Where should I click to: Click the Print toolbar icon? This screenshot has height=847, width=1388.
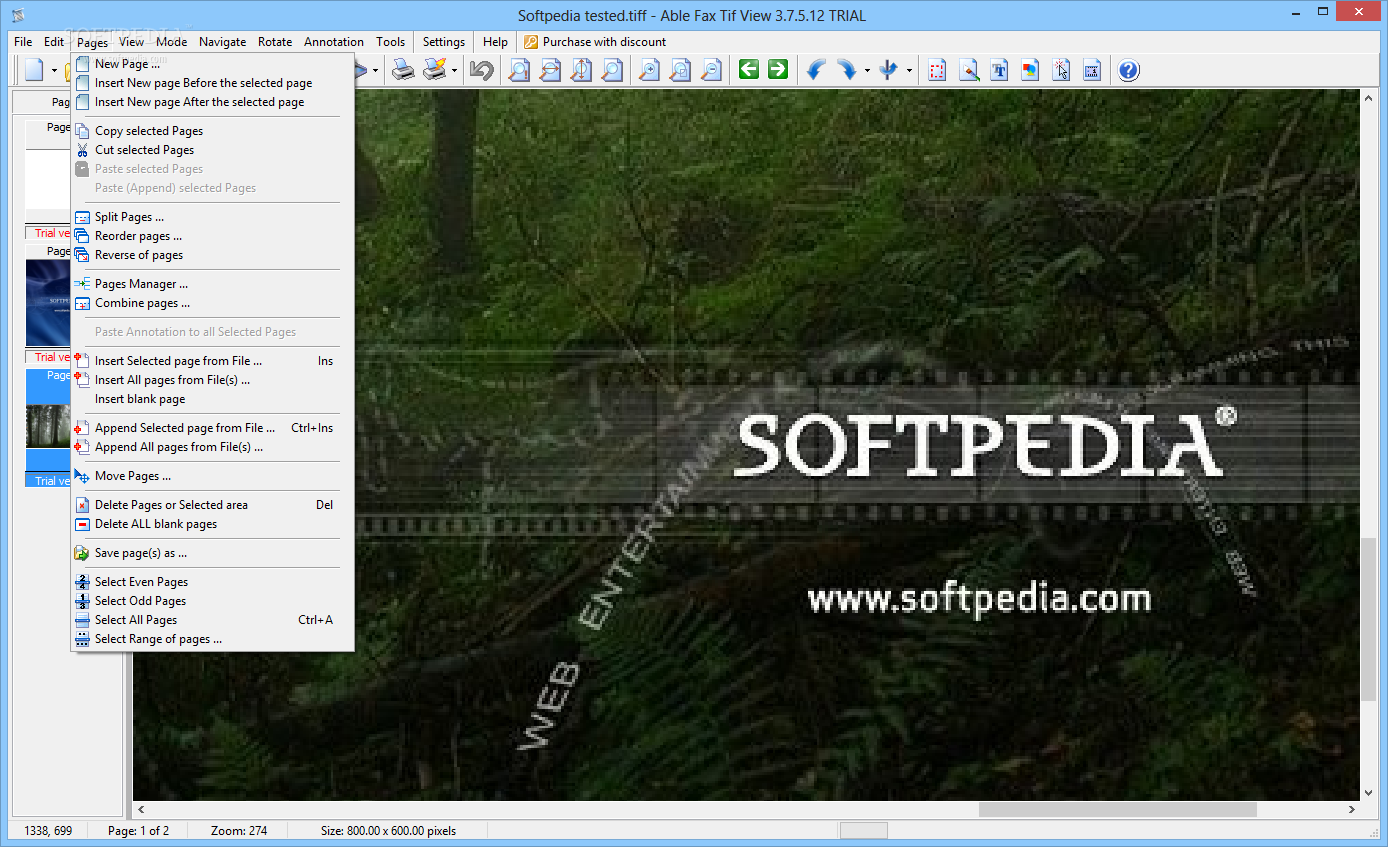402,70
